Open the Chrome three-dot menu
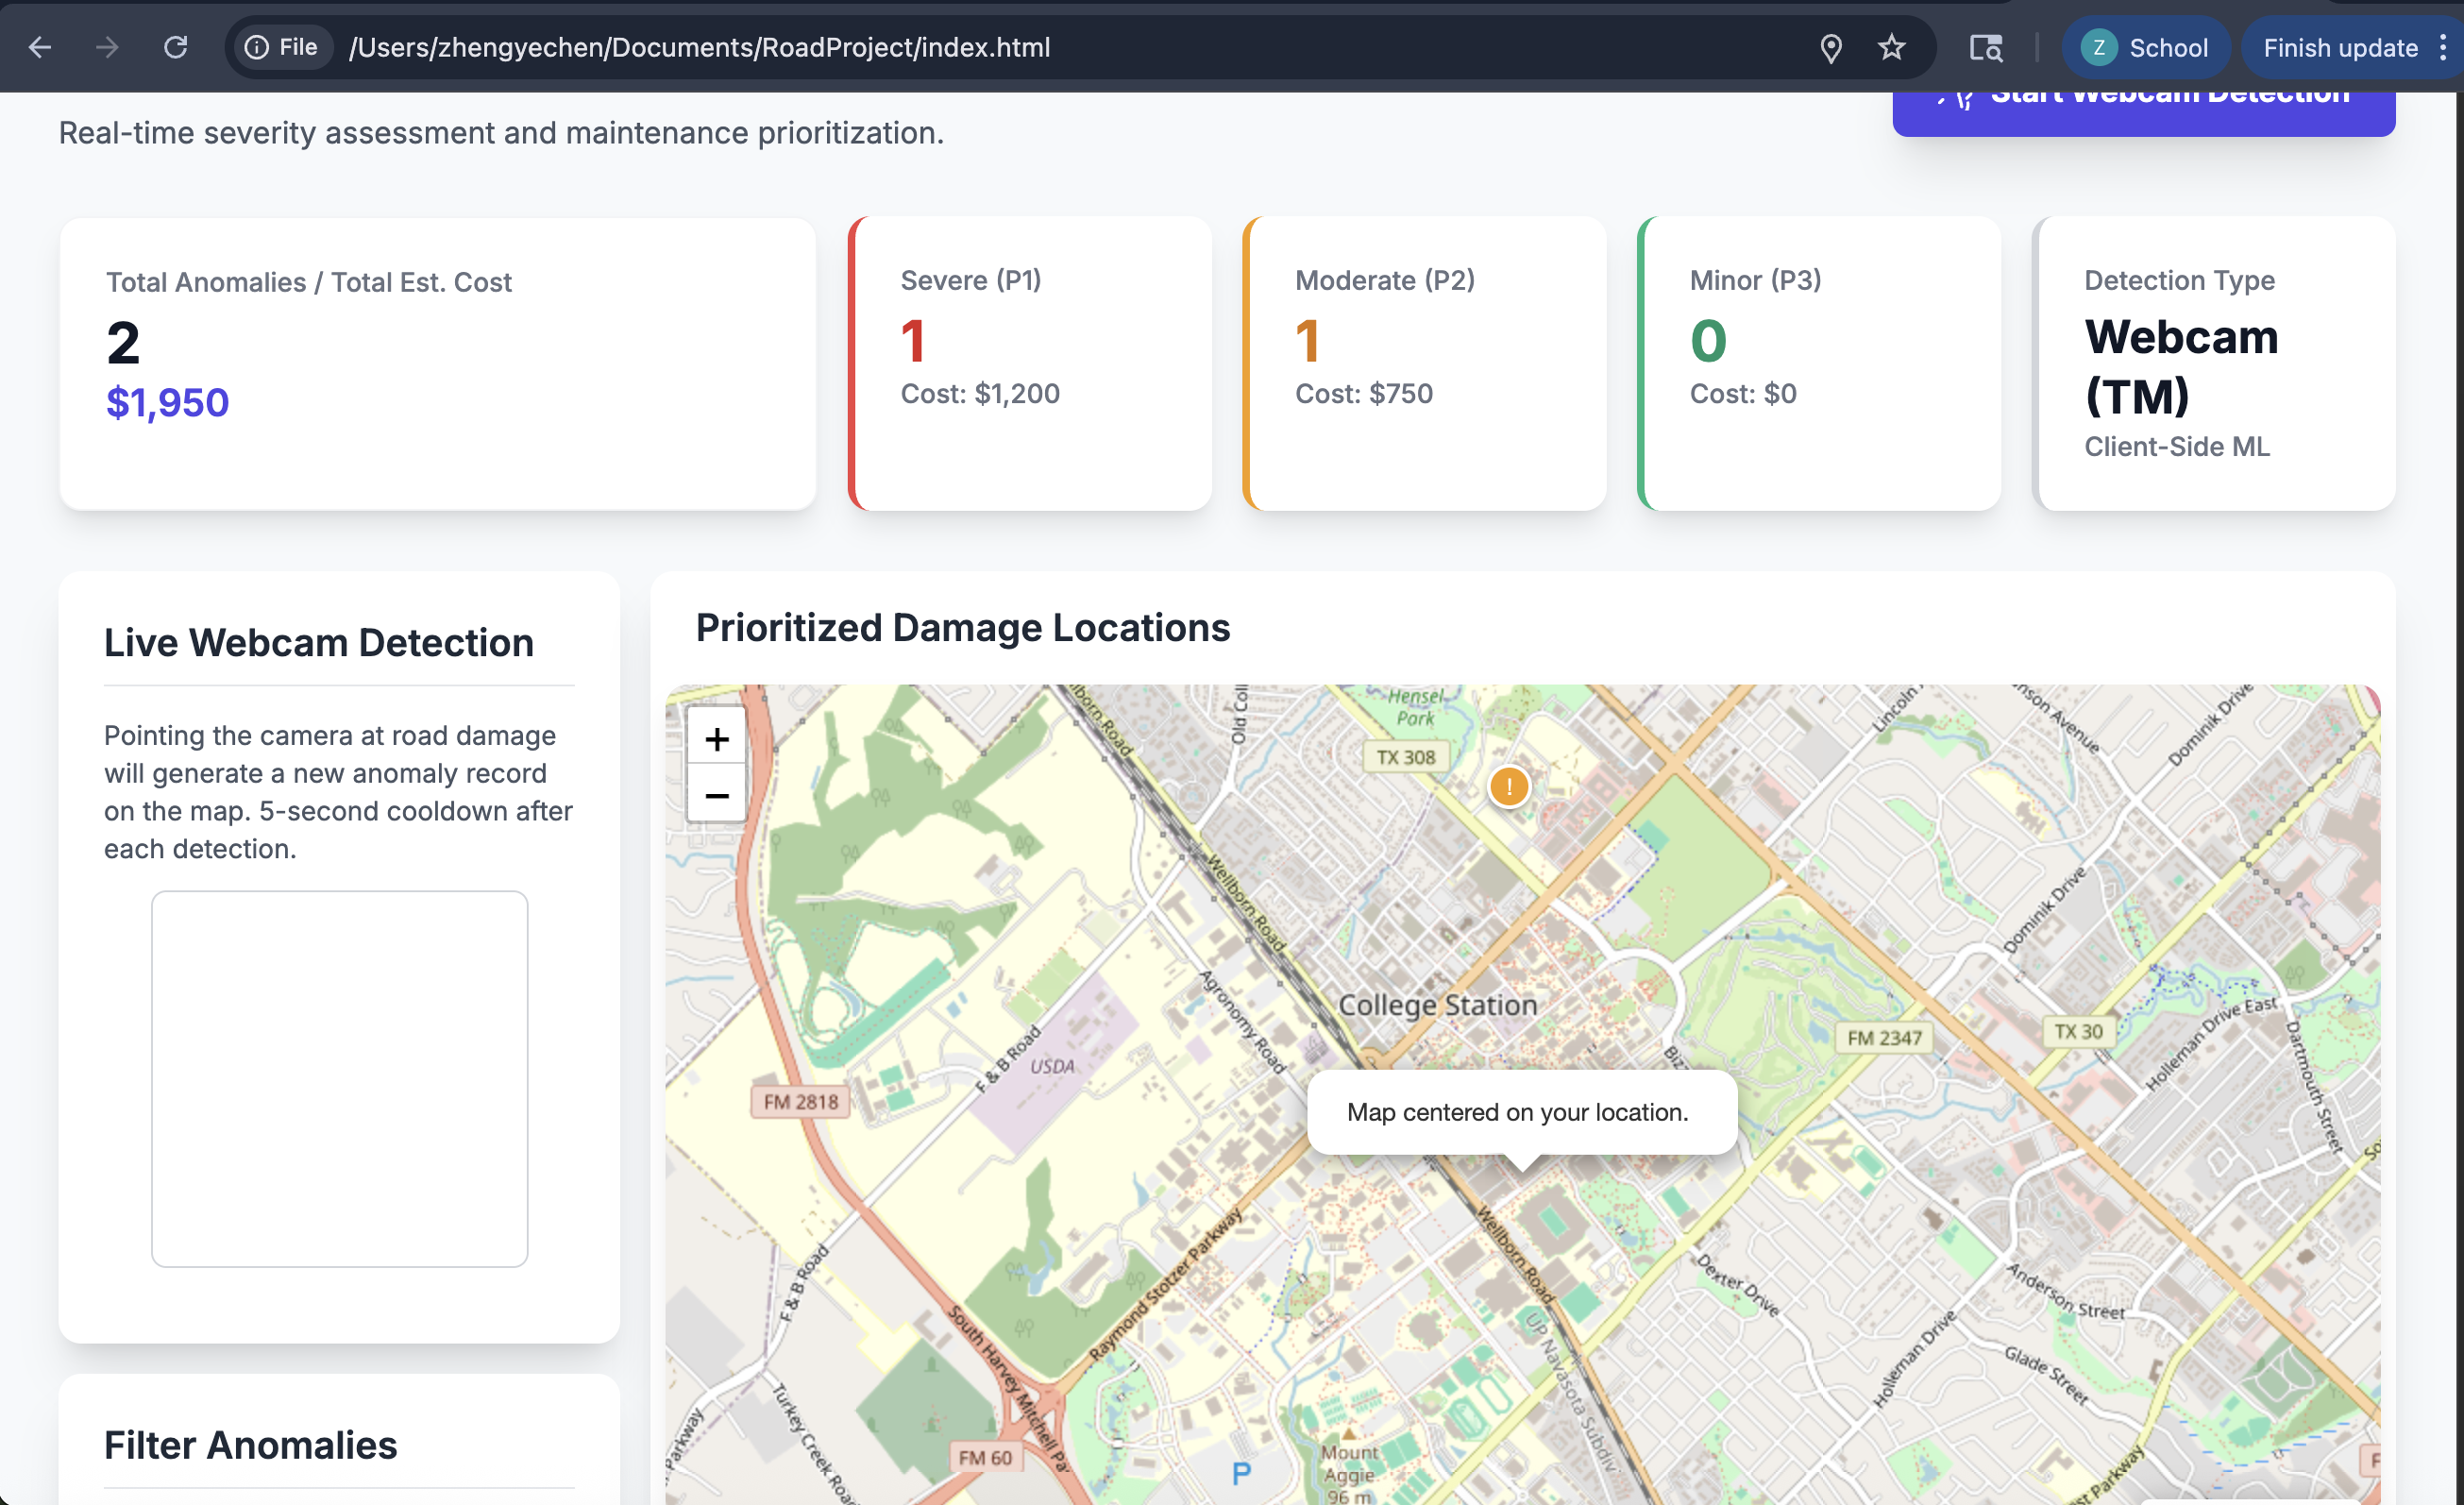The image size is (2464, 1505). (x=2442, y=47)
